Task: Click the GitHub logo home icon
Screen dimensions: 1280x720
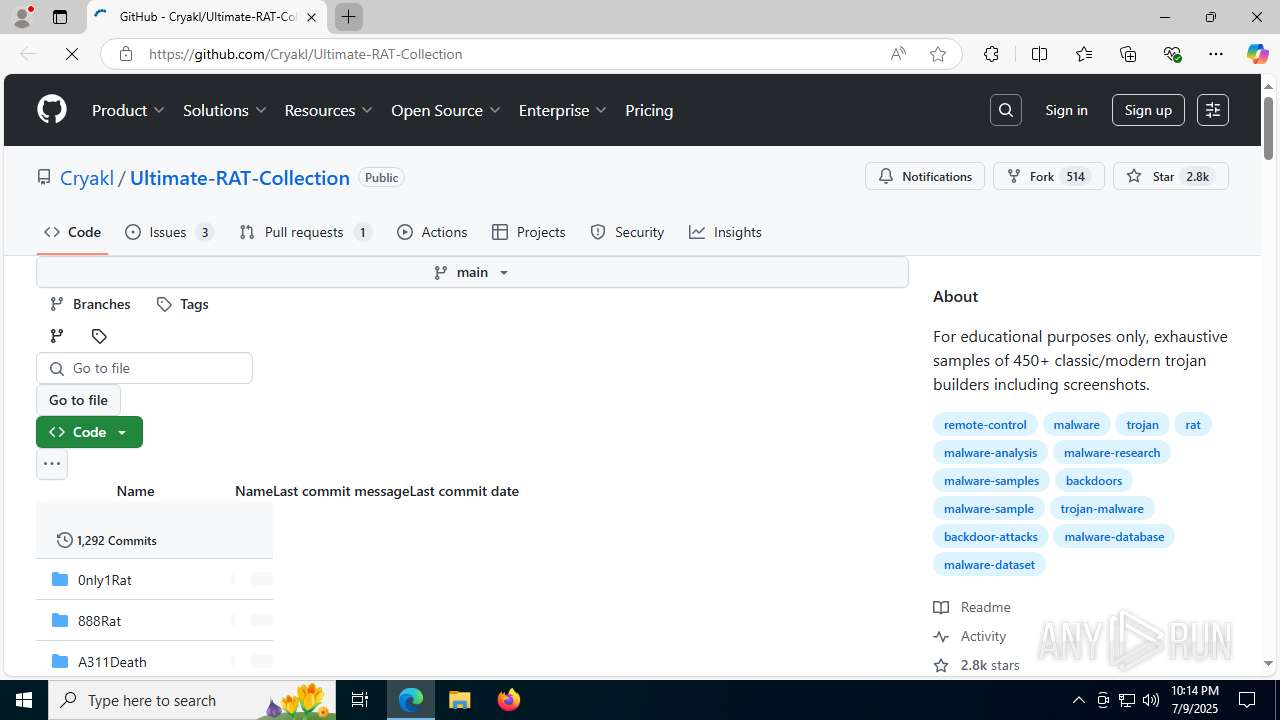Action: 52,110
